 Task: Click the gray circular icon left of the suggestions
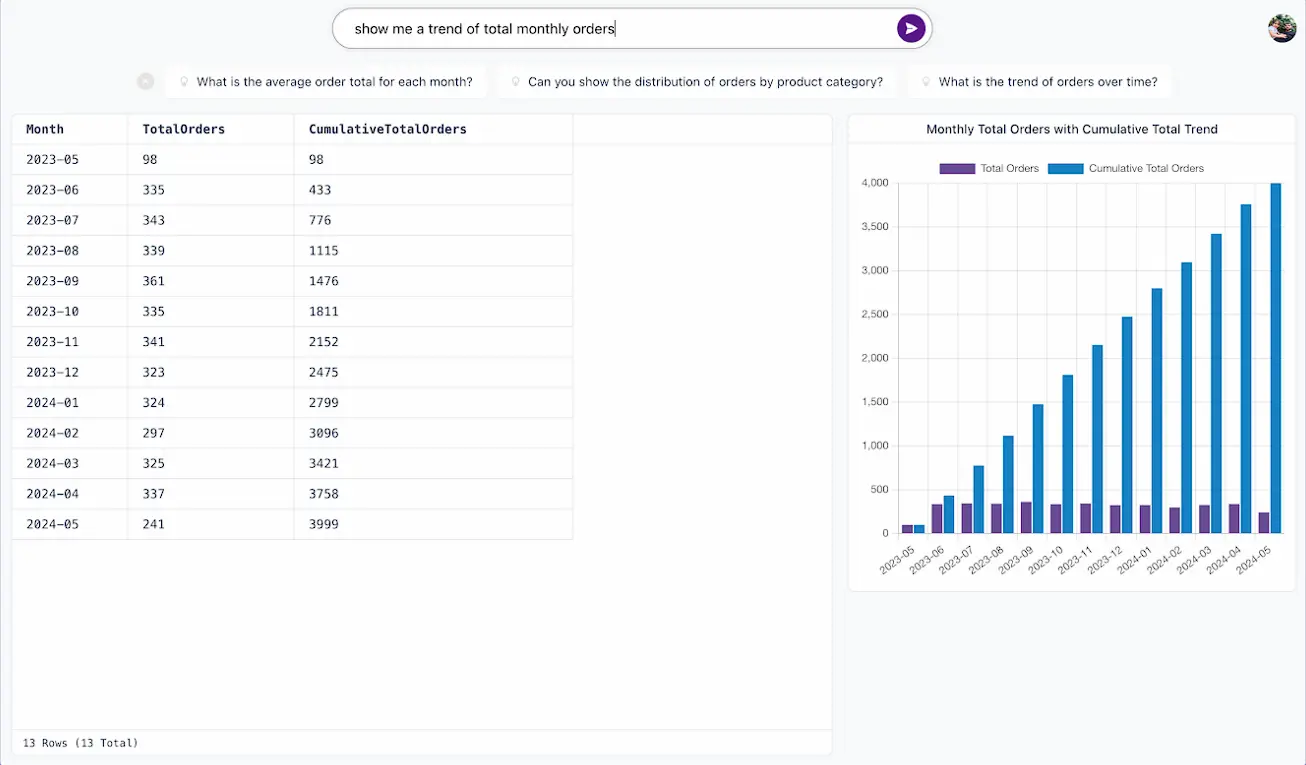[144, 81]
